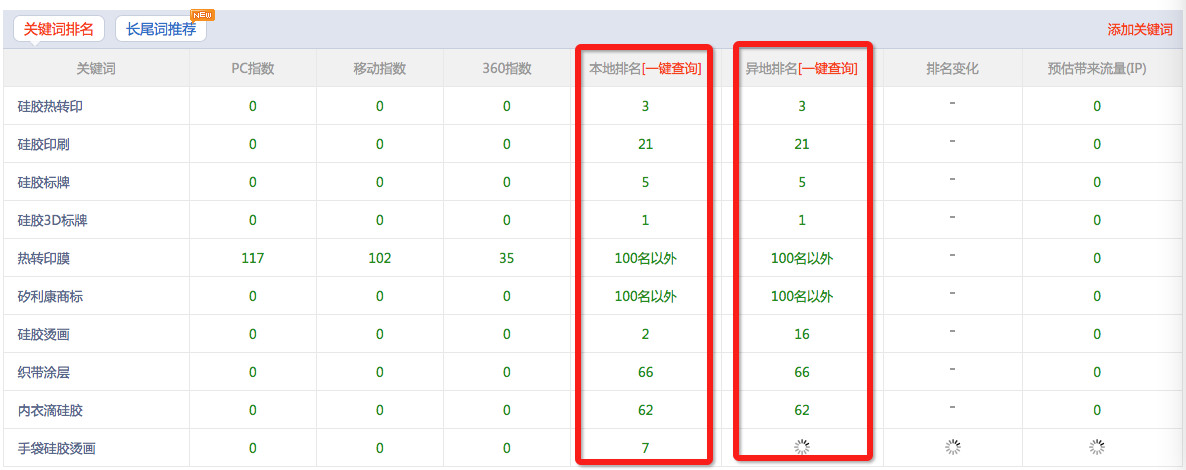Click the keyword 手袋硅胶烫画

57,448
